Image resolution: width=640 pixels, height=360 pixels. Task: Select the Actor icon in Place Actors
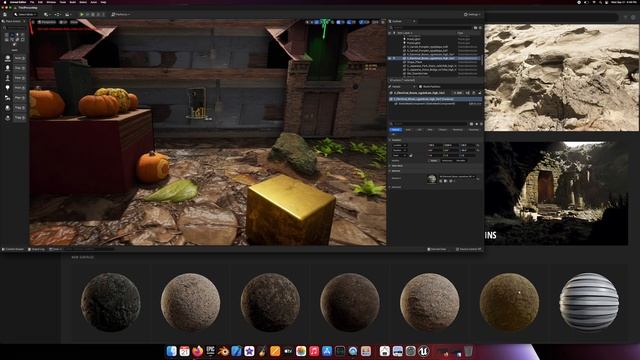pos(7,58)
